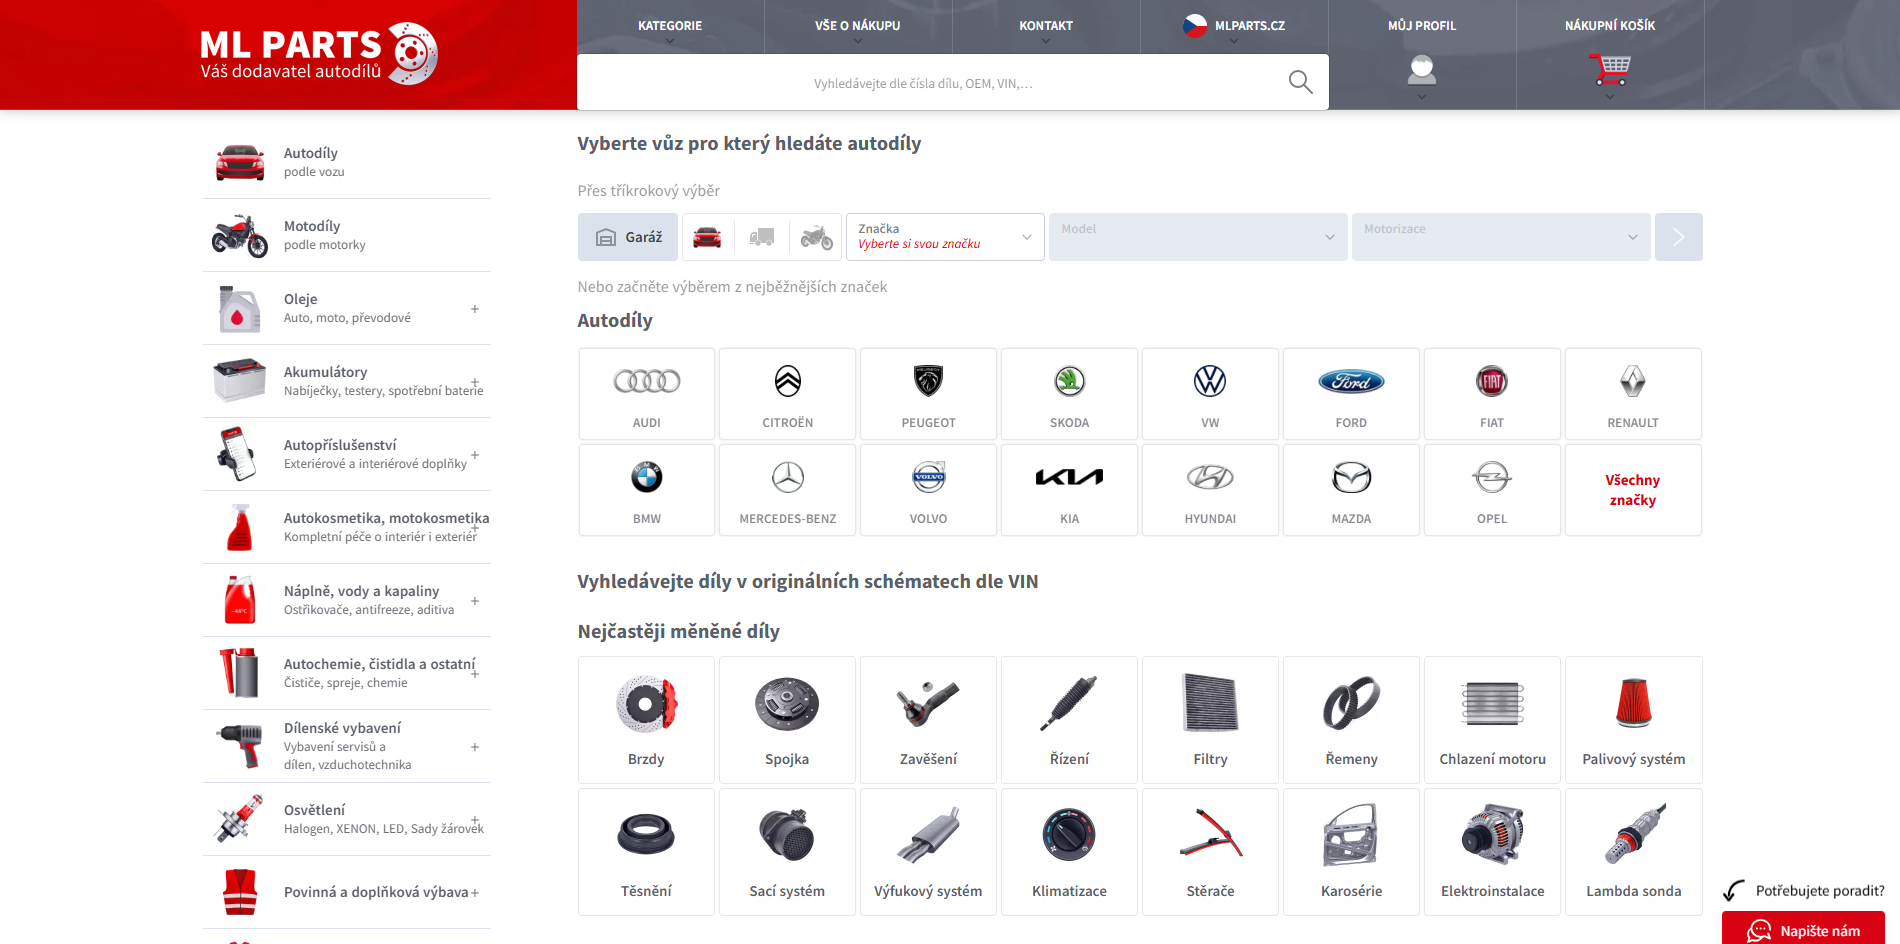Open the Osvětlení sidebar category
This screenshot has height=944, width=1900.
tap(346, 819)
